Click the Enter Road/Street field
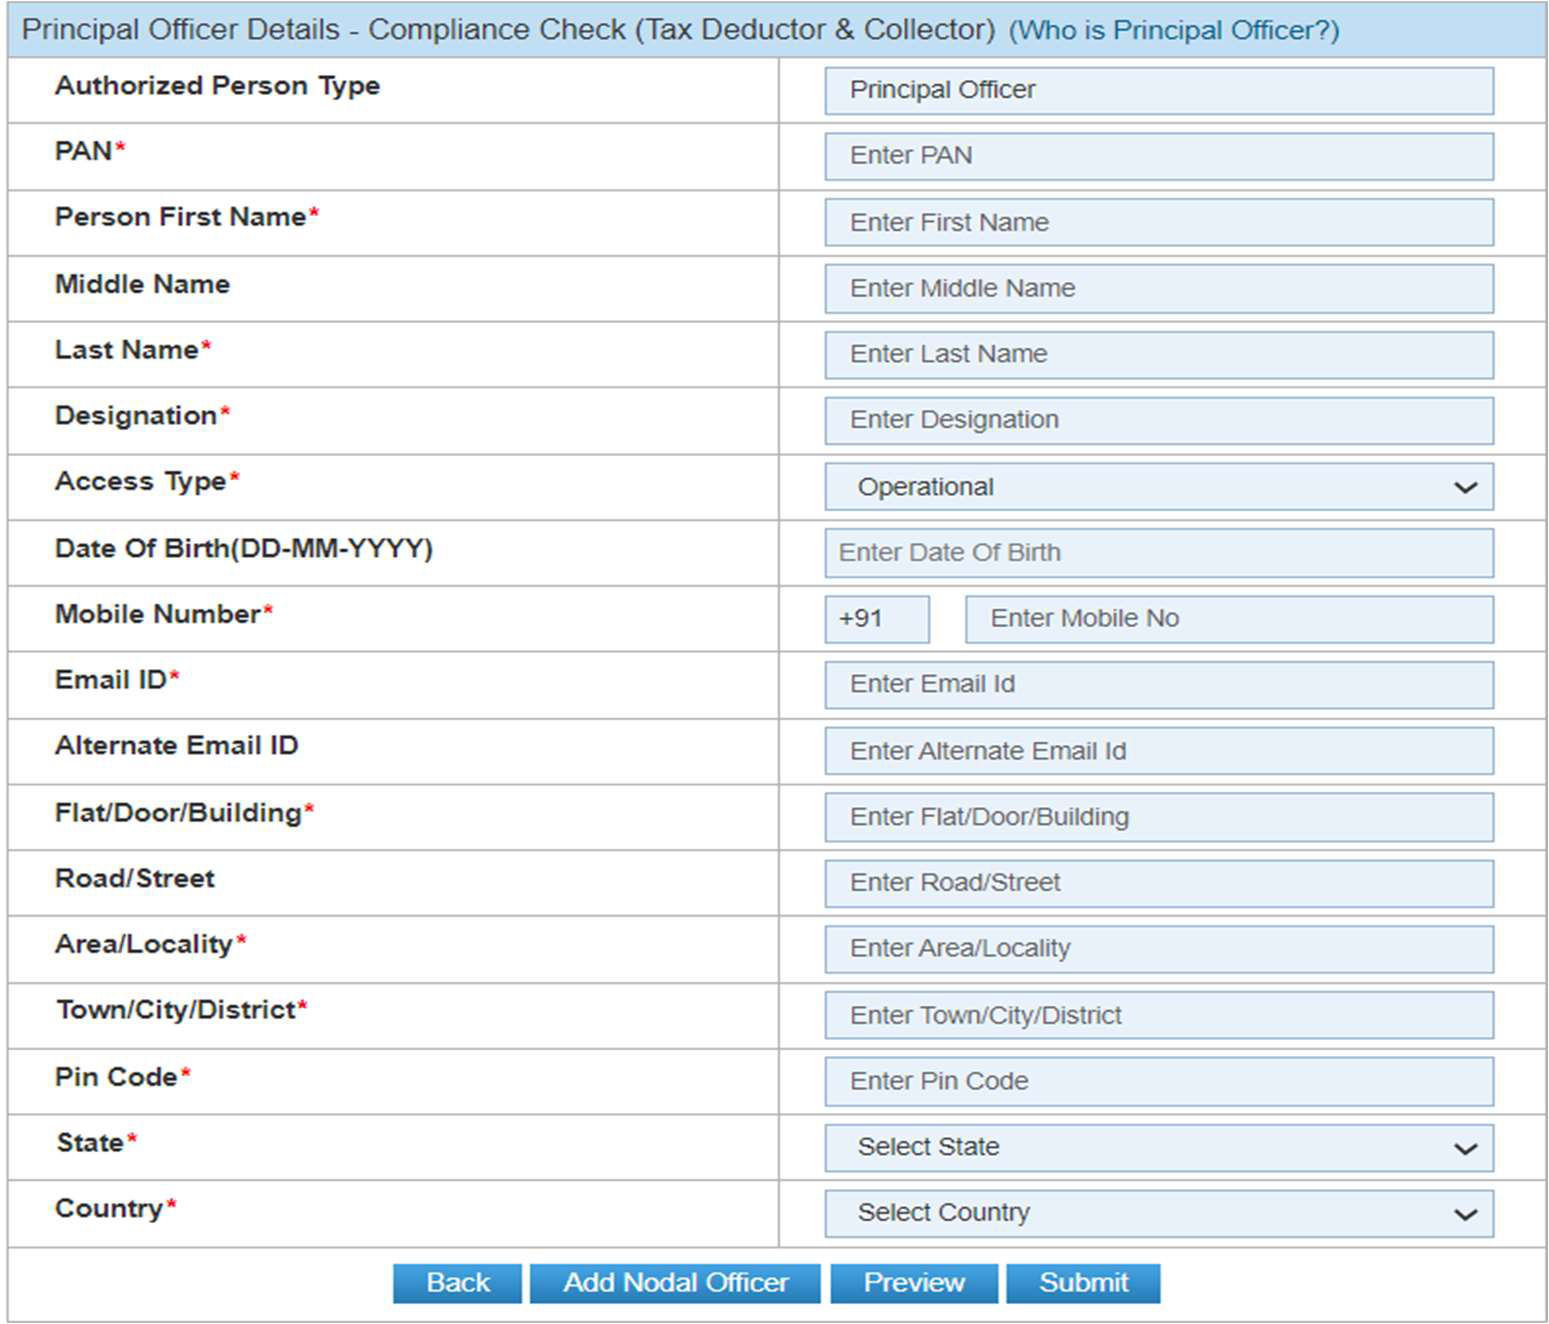Image resolution: width=1549 pixels, height=1324 pixels. 1159,883
